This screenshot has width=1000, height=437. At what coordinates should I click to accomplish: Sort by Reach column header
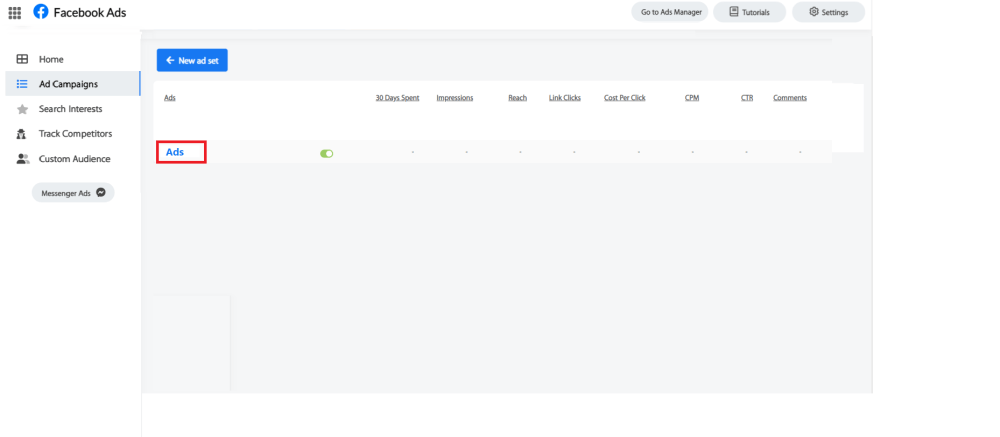click(x=517, y=98)
